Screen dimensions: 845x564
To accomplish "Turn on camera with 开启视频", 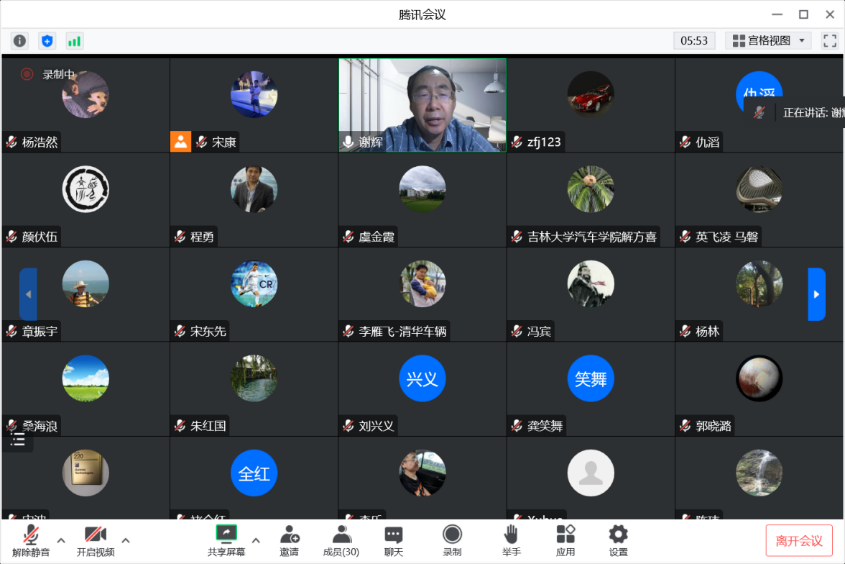I will point(95,540).
